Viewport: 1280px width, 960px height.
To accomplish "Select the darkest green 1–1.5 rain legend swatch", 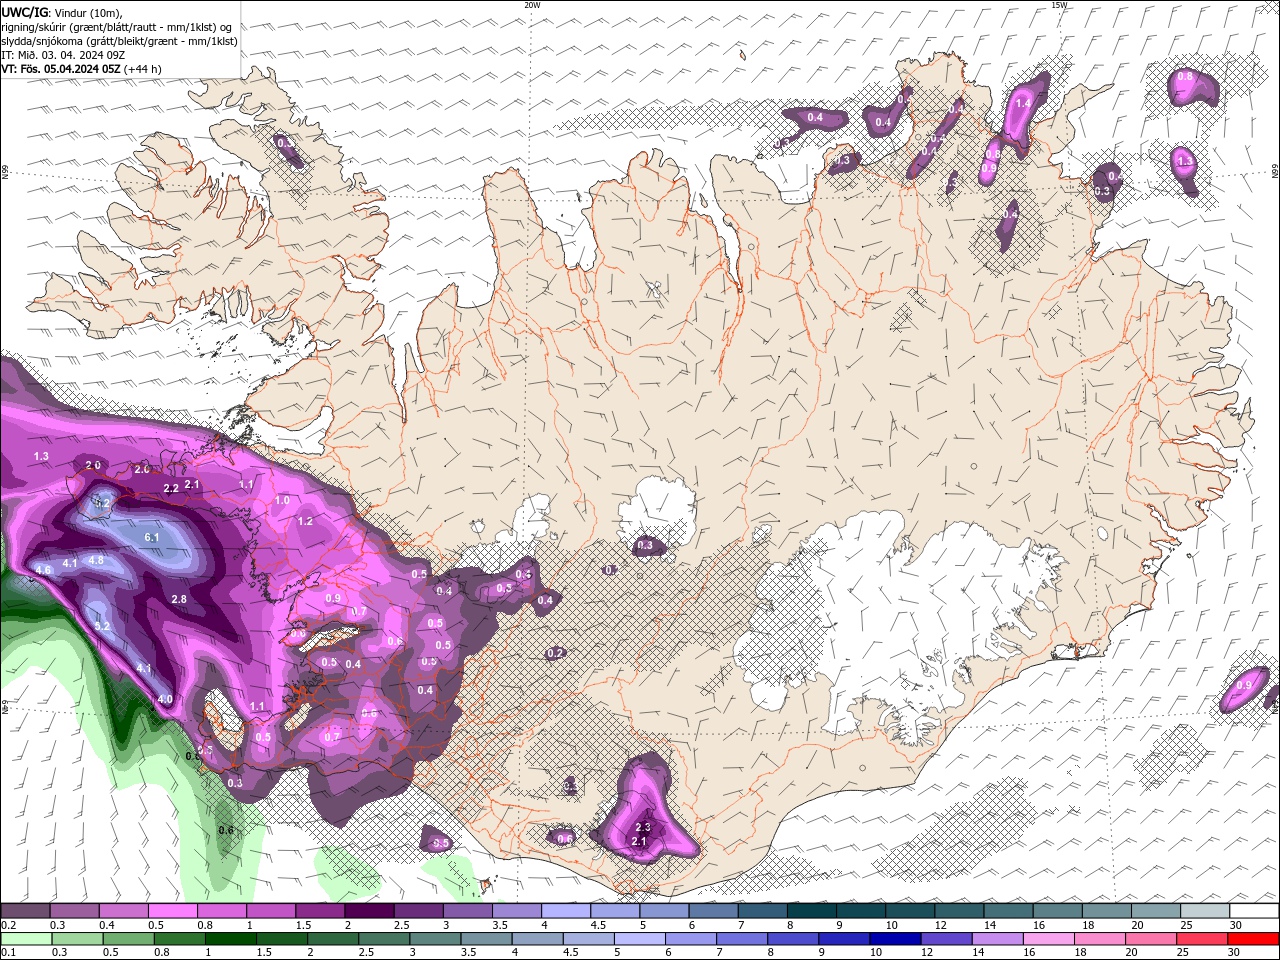I will coord(231,939).
